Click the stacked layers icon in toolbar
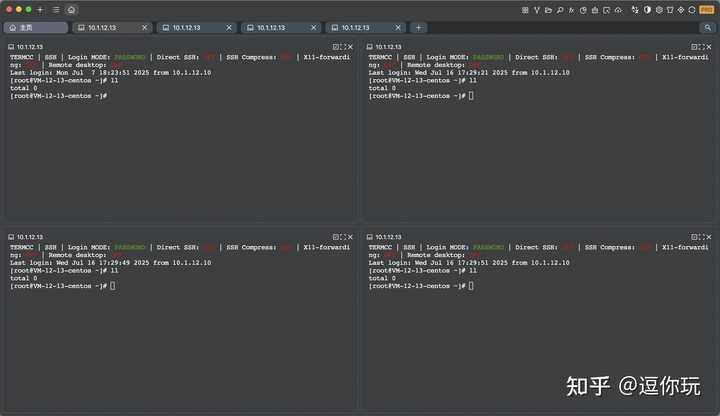Screen dimensions: 720x416 tap(659, 10)
